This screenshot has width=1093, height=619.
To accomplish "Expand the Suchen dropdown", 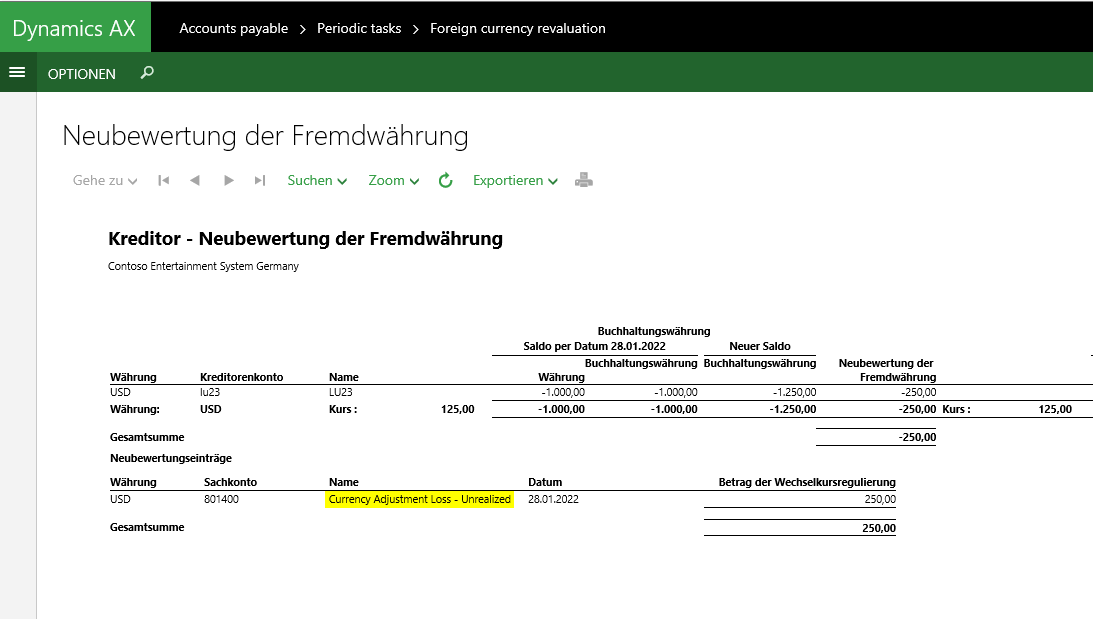I will pyautogui.click(x=317, y=181).
